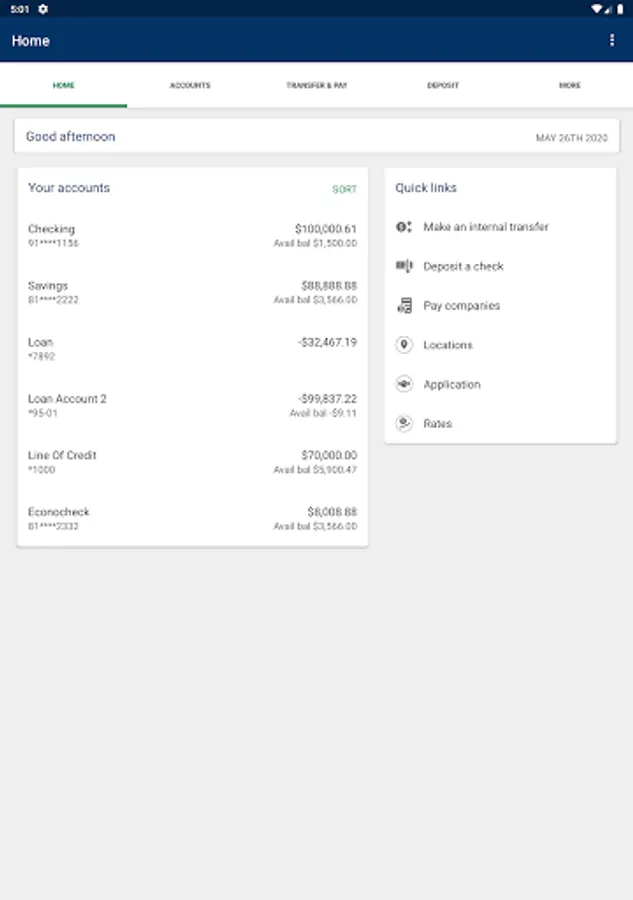Click the Make an internal transfer link
Screen dimensions: 633x900
pyautogui.click(x=486, y=227)
